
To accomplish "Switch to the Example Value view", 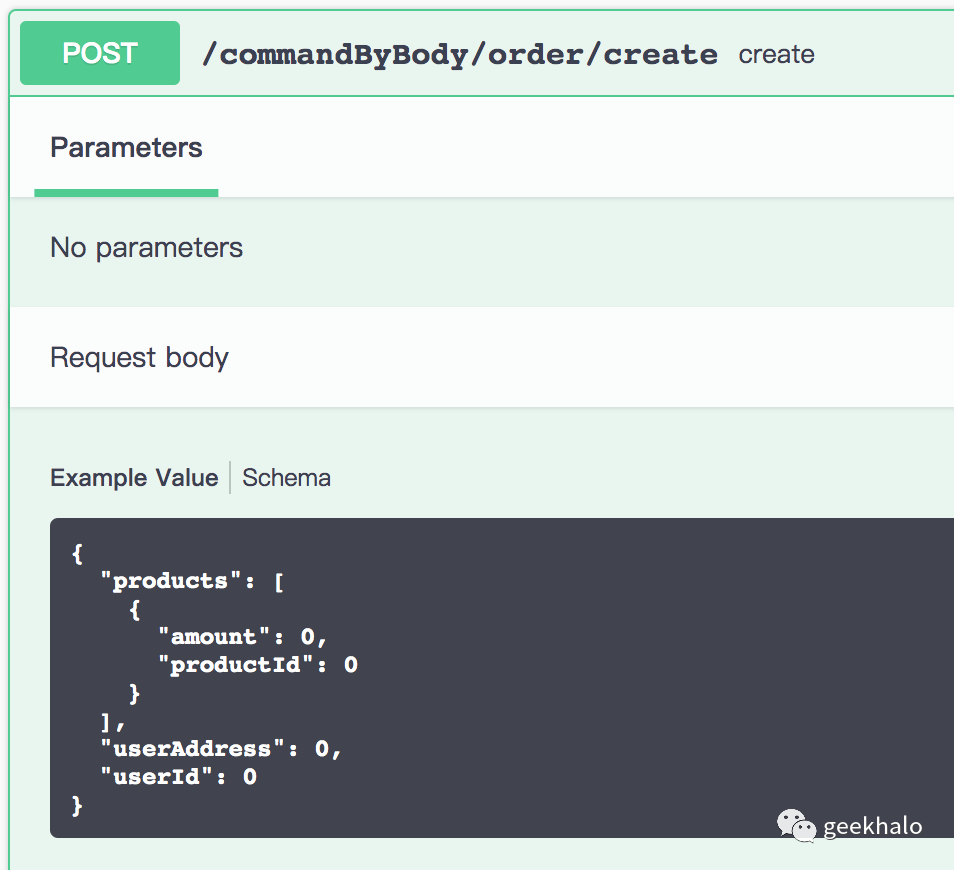I will [x=134, y=478].
